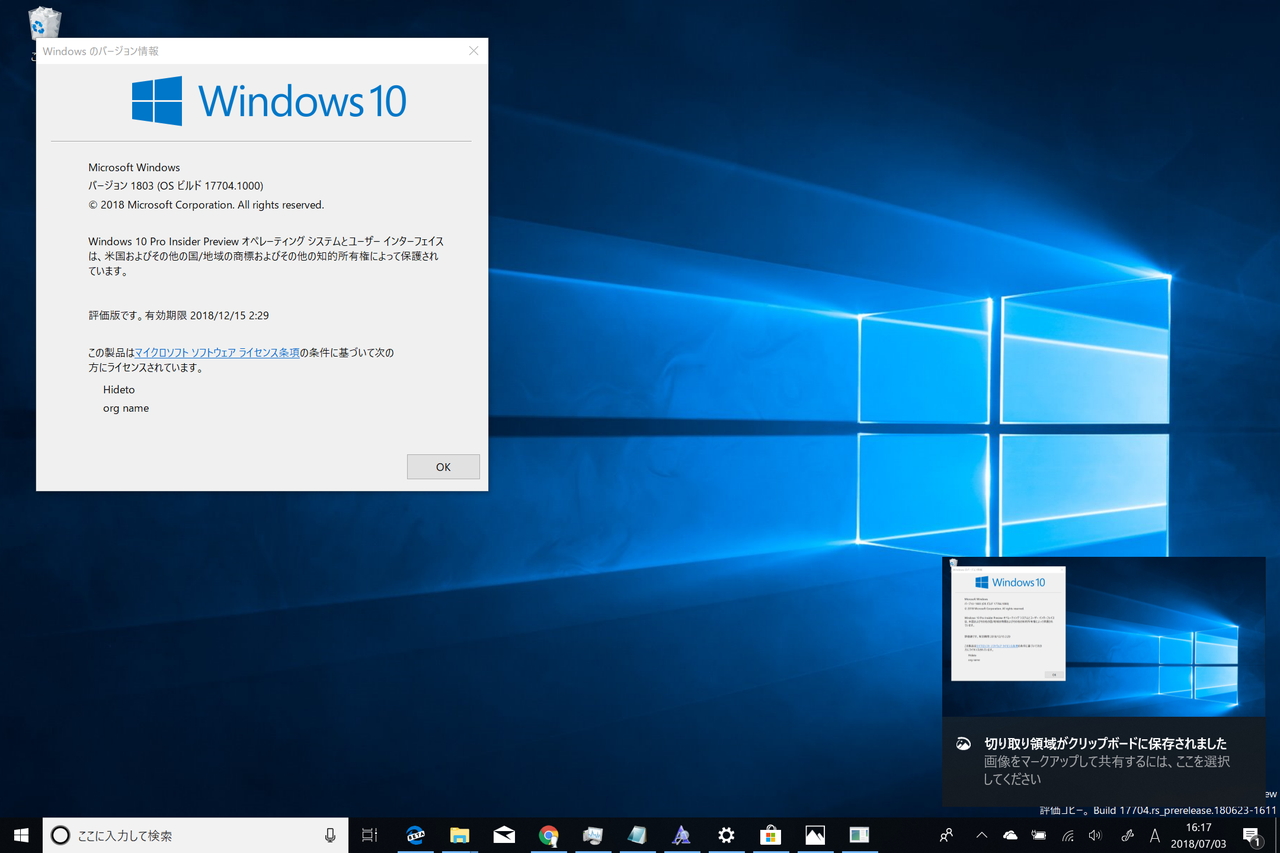Close the Windows version info dialog

point(474,51)
